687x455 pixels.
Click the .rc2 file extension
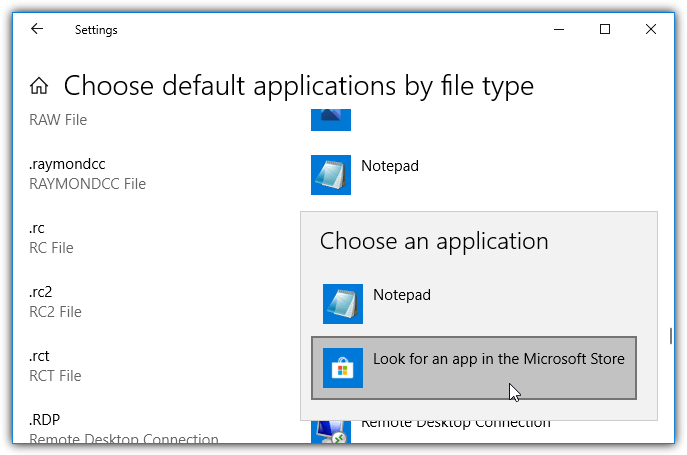click(40, 292)
